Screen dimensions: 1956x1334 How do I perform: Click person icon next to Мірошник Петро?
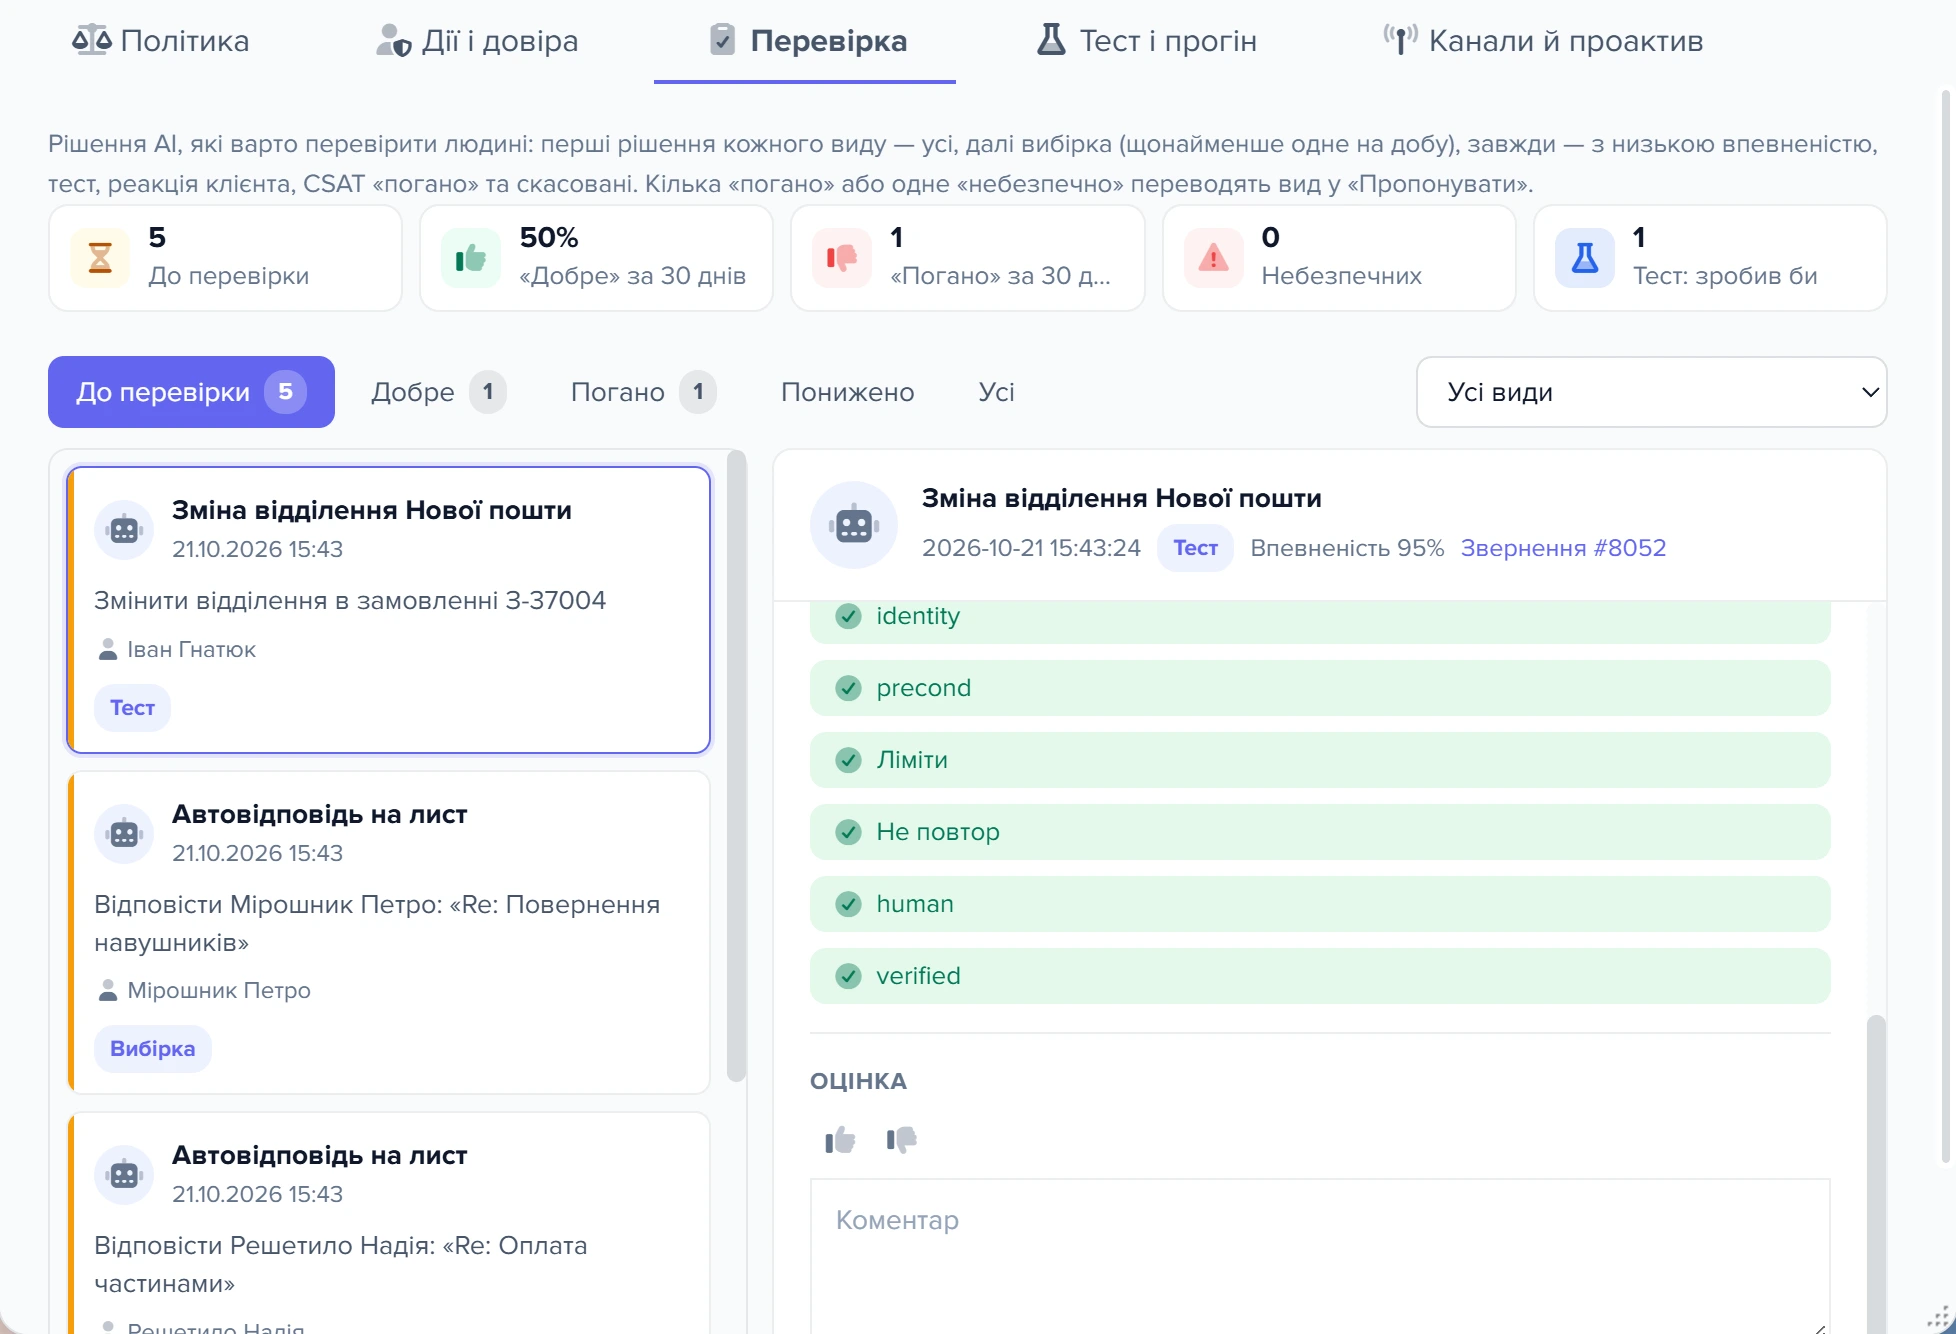tap(108, 991)
